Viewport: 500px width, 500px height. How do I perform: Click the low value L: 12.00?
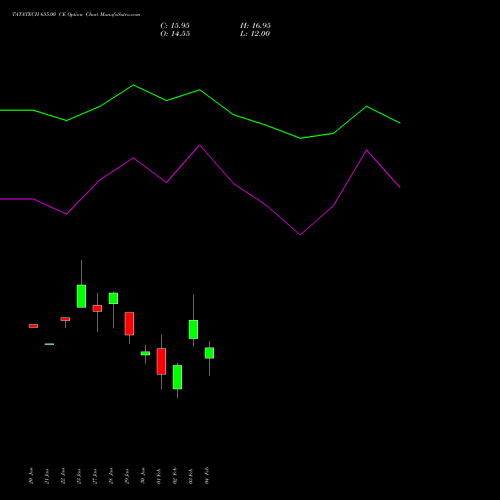tap(255, 34)
